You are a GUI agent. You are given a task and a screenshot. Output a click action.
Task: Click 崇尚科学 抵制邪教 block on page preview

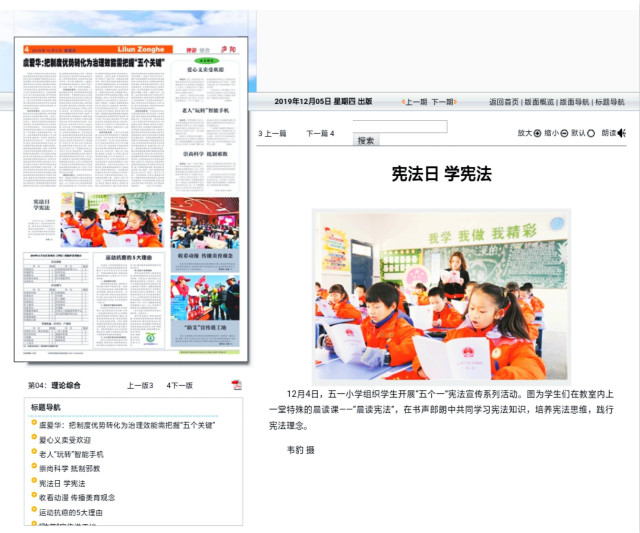tap(205, 171)
